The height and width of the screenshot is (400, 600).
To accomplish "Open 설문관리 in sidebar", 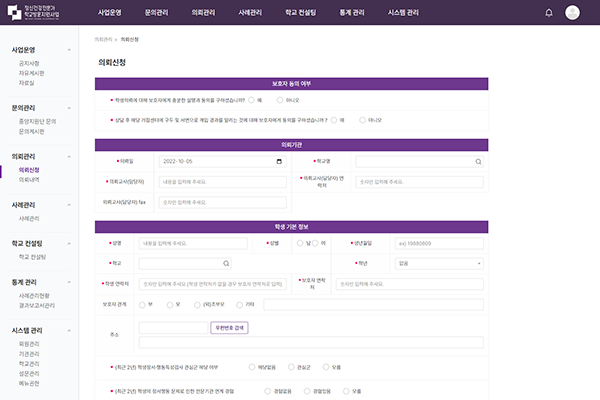I will [x=29, y=374].
